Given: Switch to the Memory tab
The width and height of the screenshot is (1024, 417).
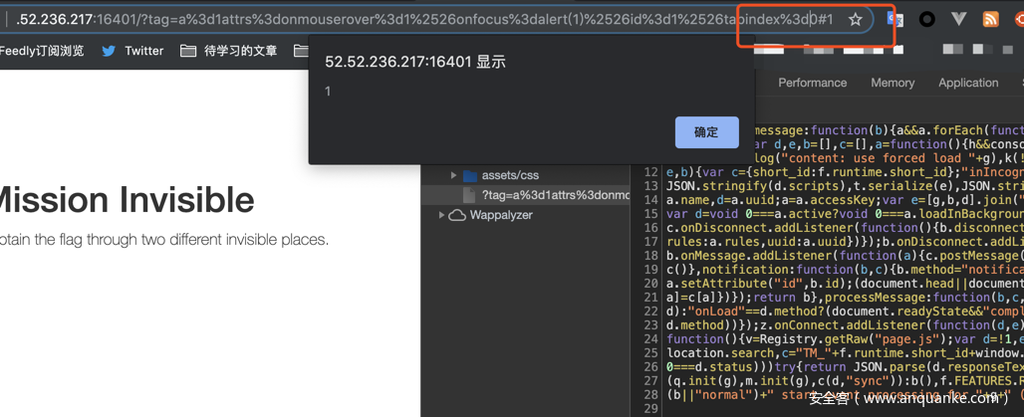Looking at the screenshot, I should 892,83.
